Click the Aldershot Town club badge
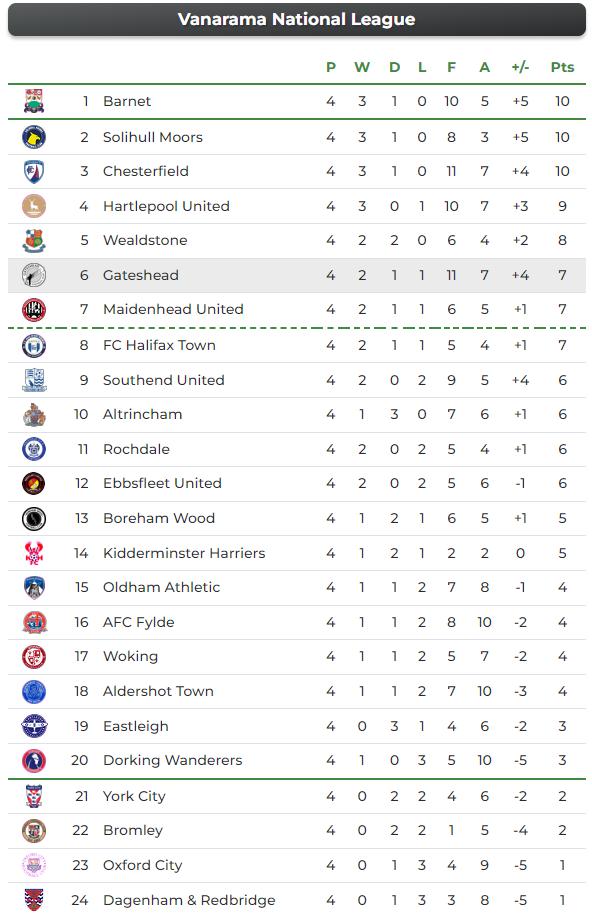592x915 pixels. pos(34,692)
